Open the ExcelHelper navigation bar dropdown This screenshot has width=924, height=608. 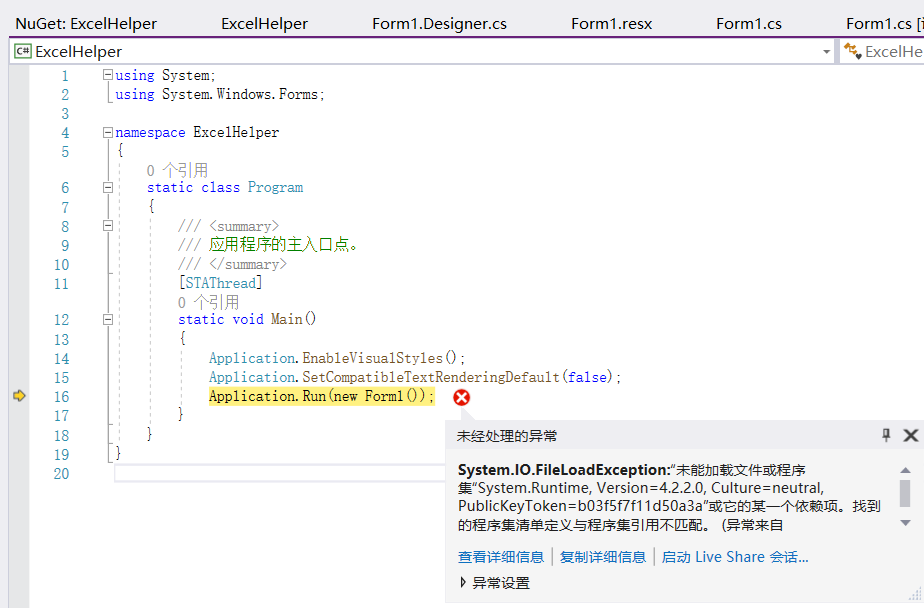(825, 50)
